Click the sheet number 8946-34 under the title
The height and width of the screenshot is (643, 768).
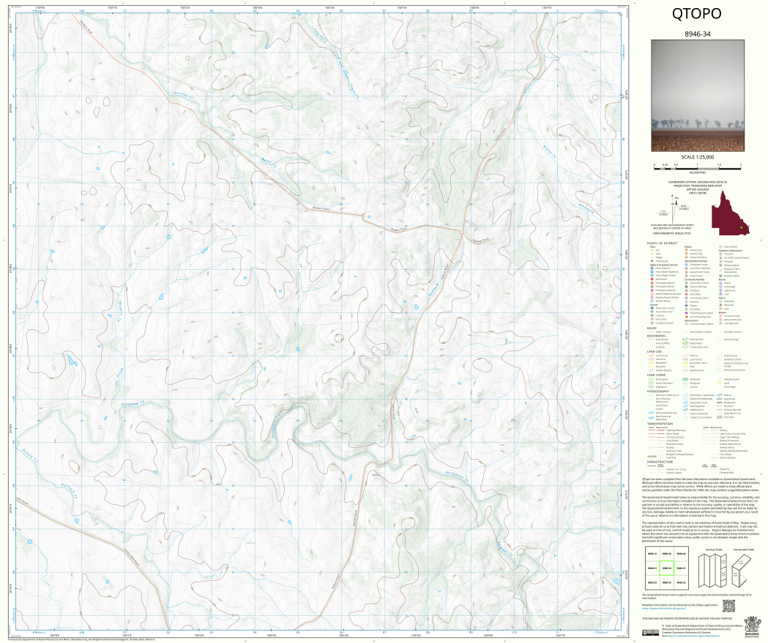pos(697,34)
